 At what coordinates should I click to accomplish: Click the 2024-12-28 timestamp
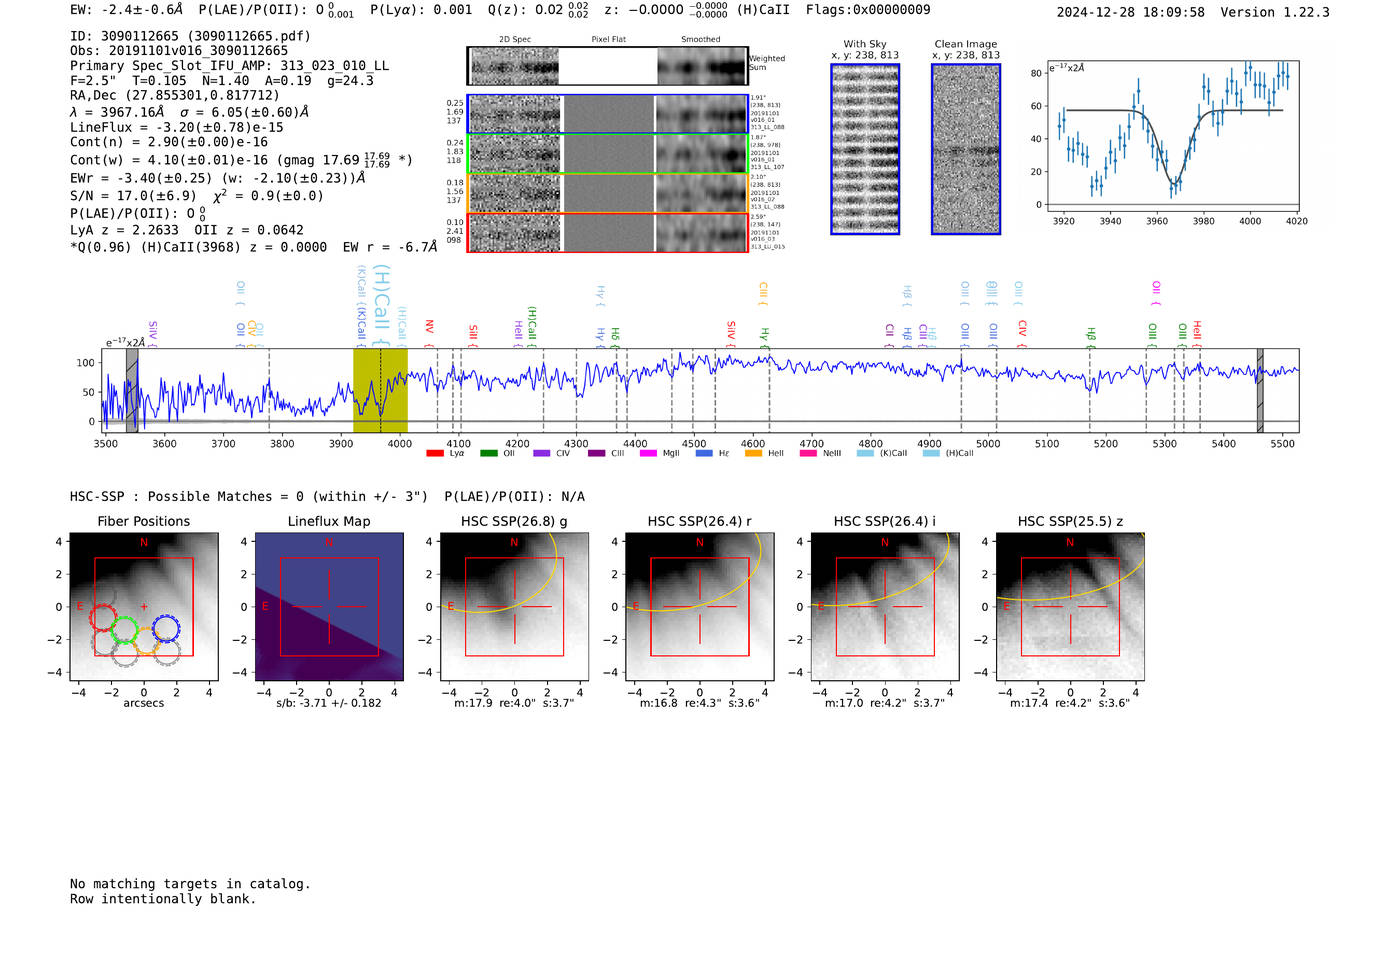1131,12
